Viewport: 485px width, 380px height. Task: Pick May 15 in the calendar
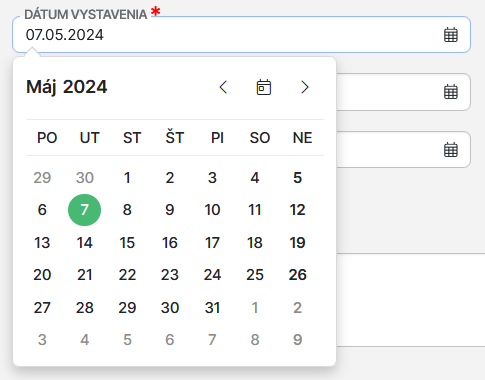127,243
